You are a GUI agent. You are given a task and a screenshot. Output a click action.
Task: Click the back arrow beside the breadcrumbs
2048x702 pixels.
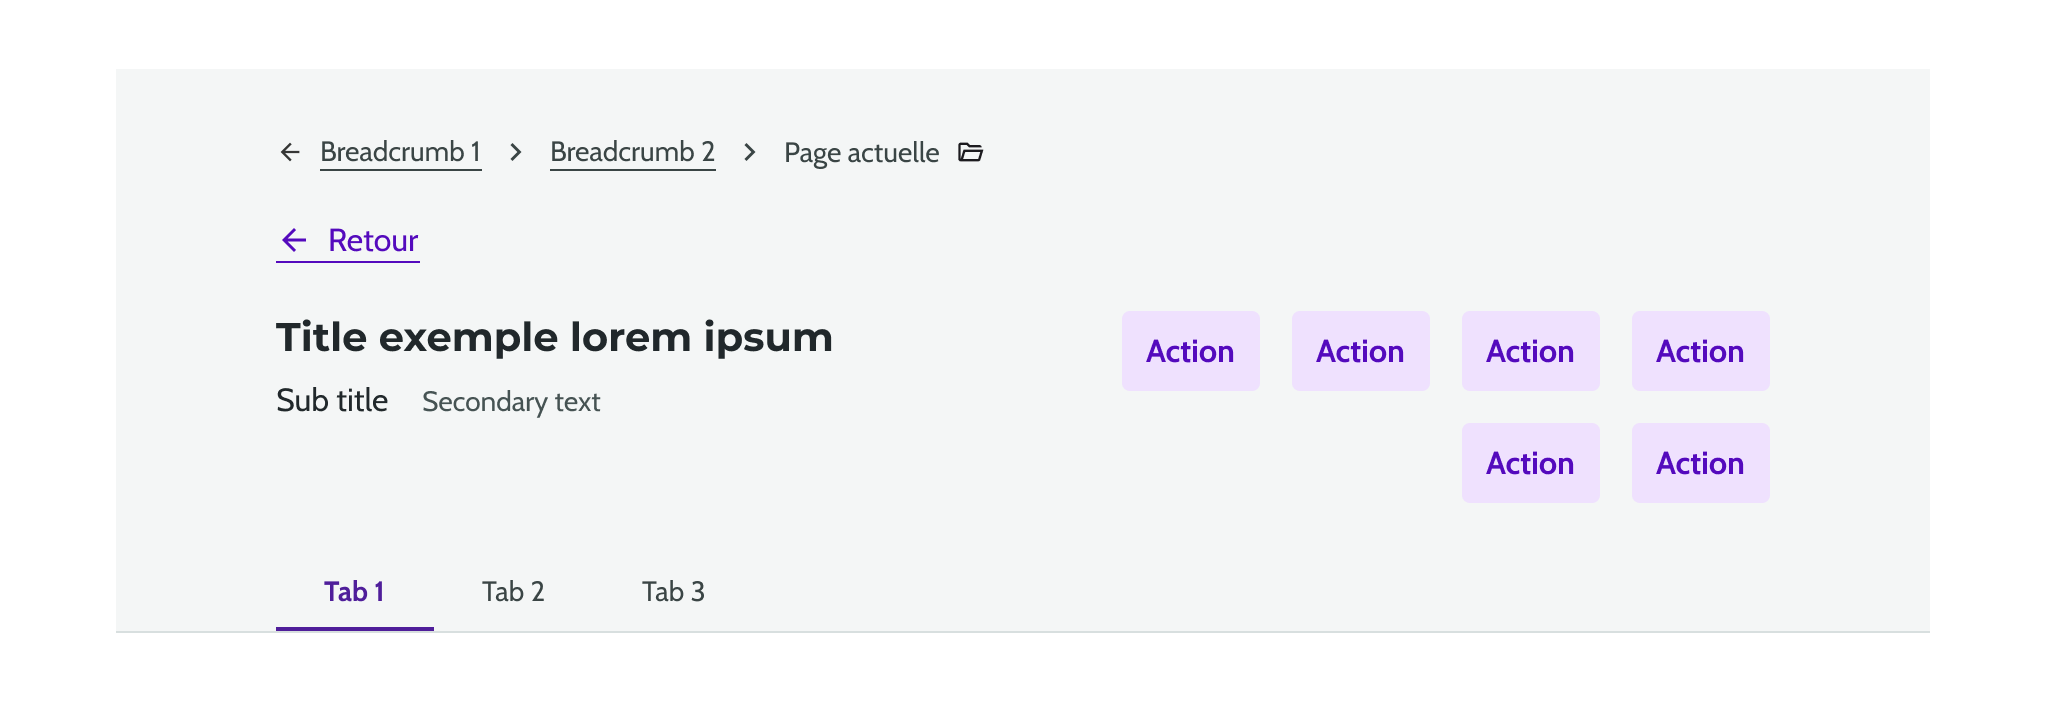pos(289,152)
